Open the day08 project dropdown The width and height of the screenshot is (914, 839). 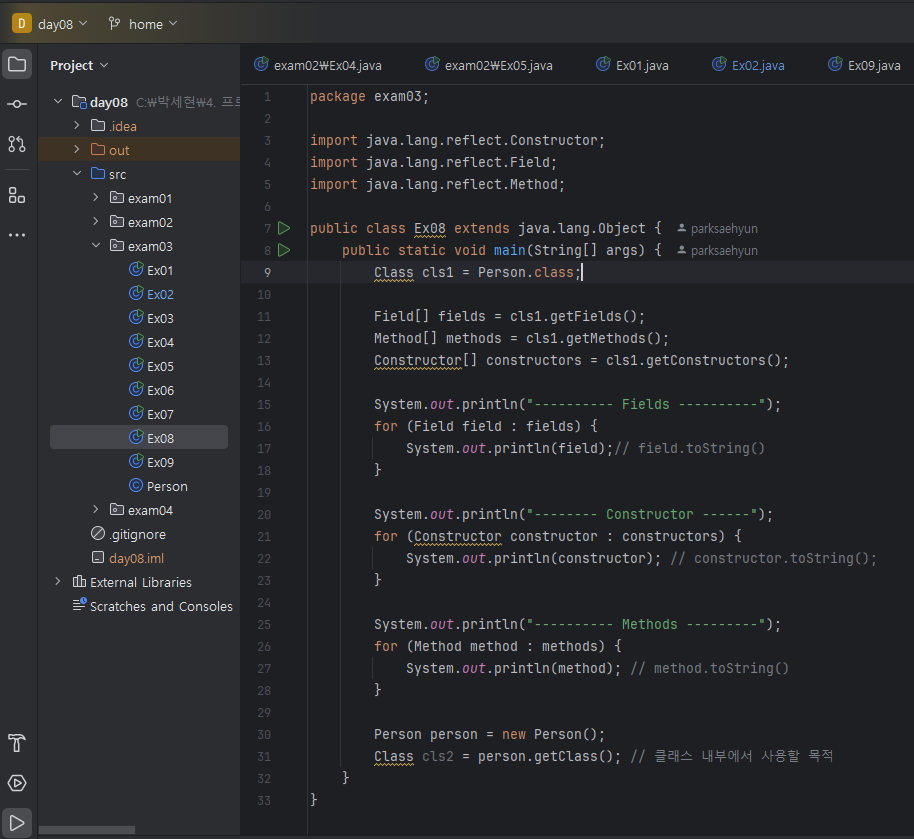[54, 24]
